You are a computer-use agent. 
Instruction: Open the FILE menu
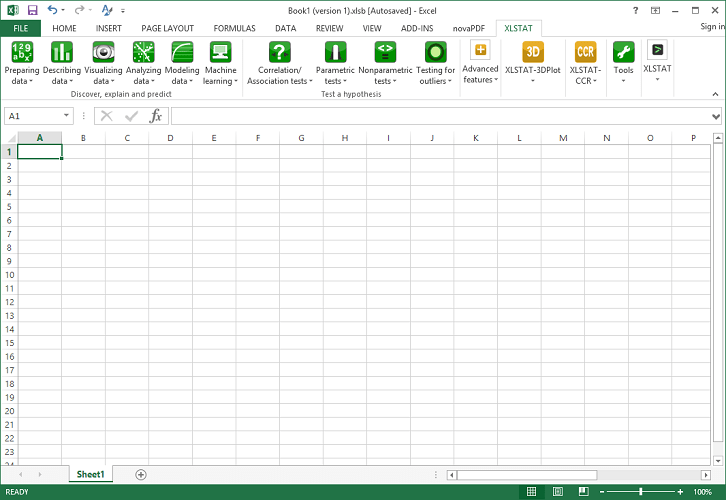(x=20, y=29)
